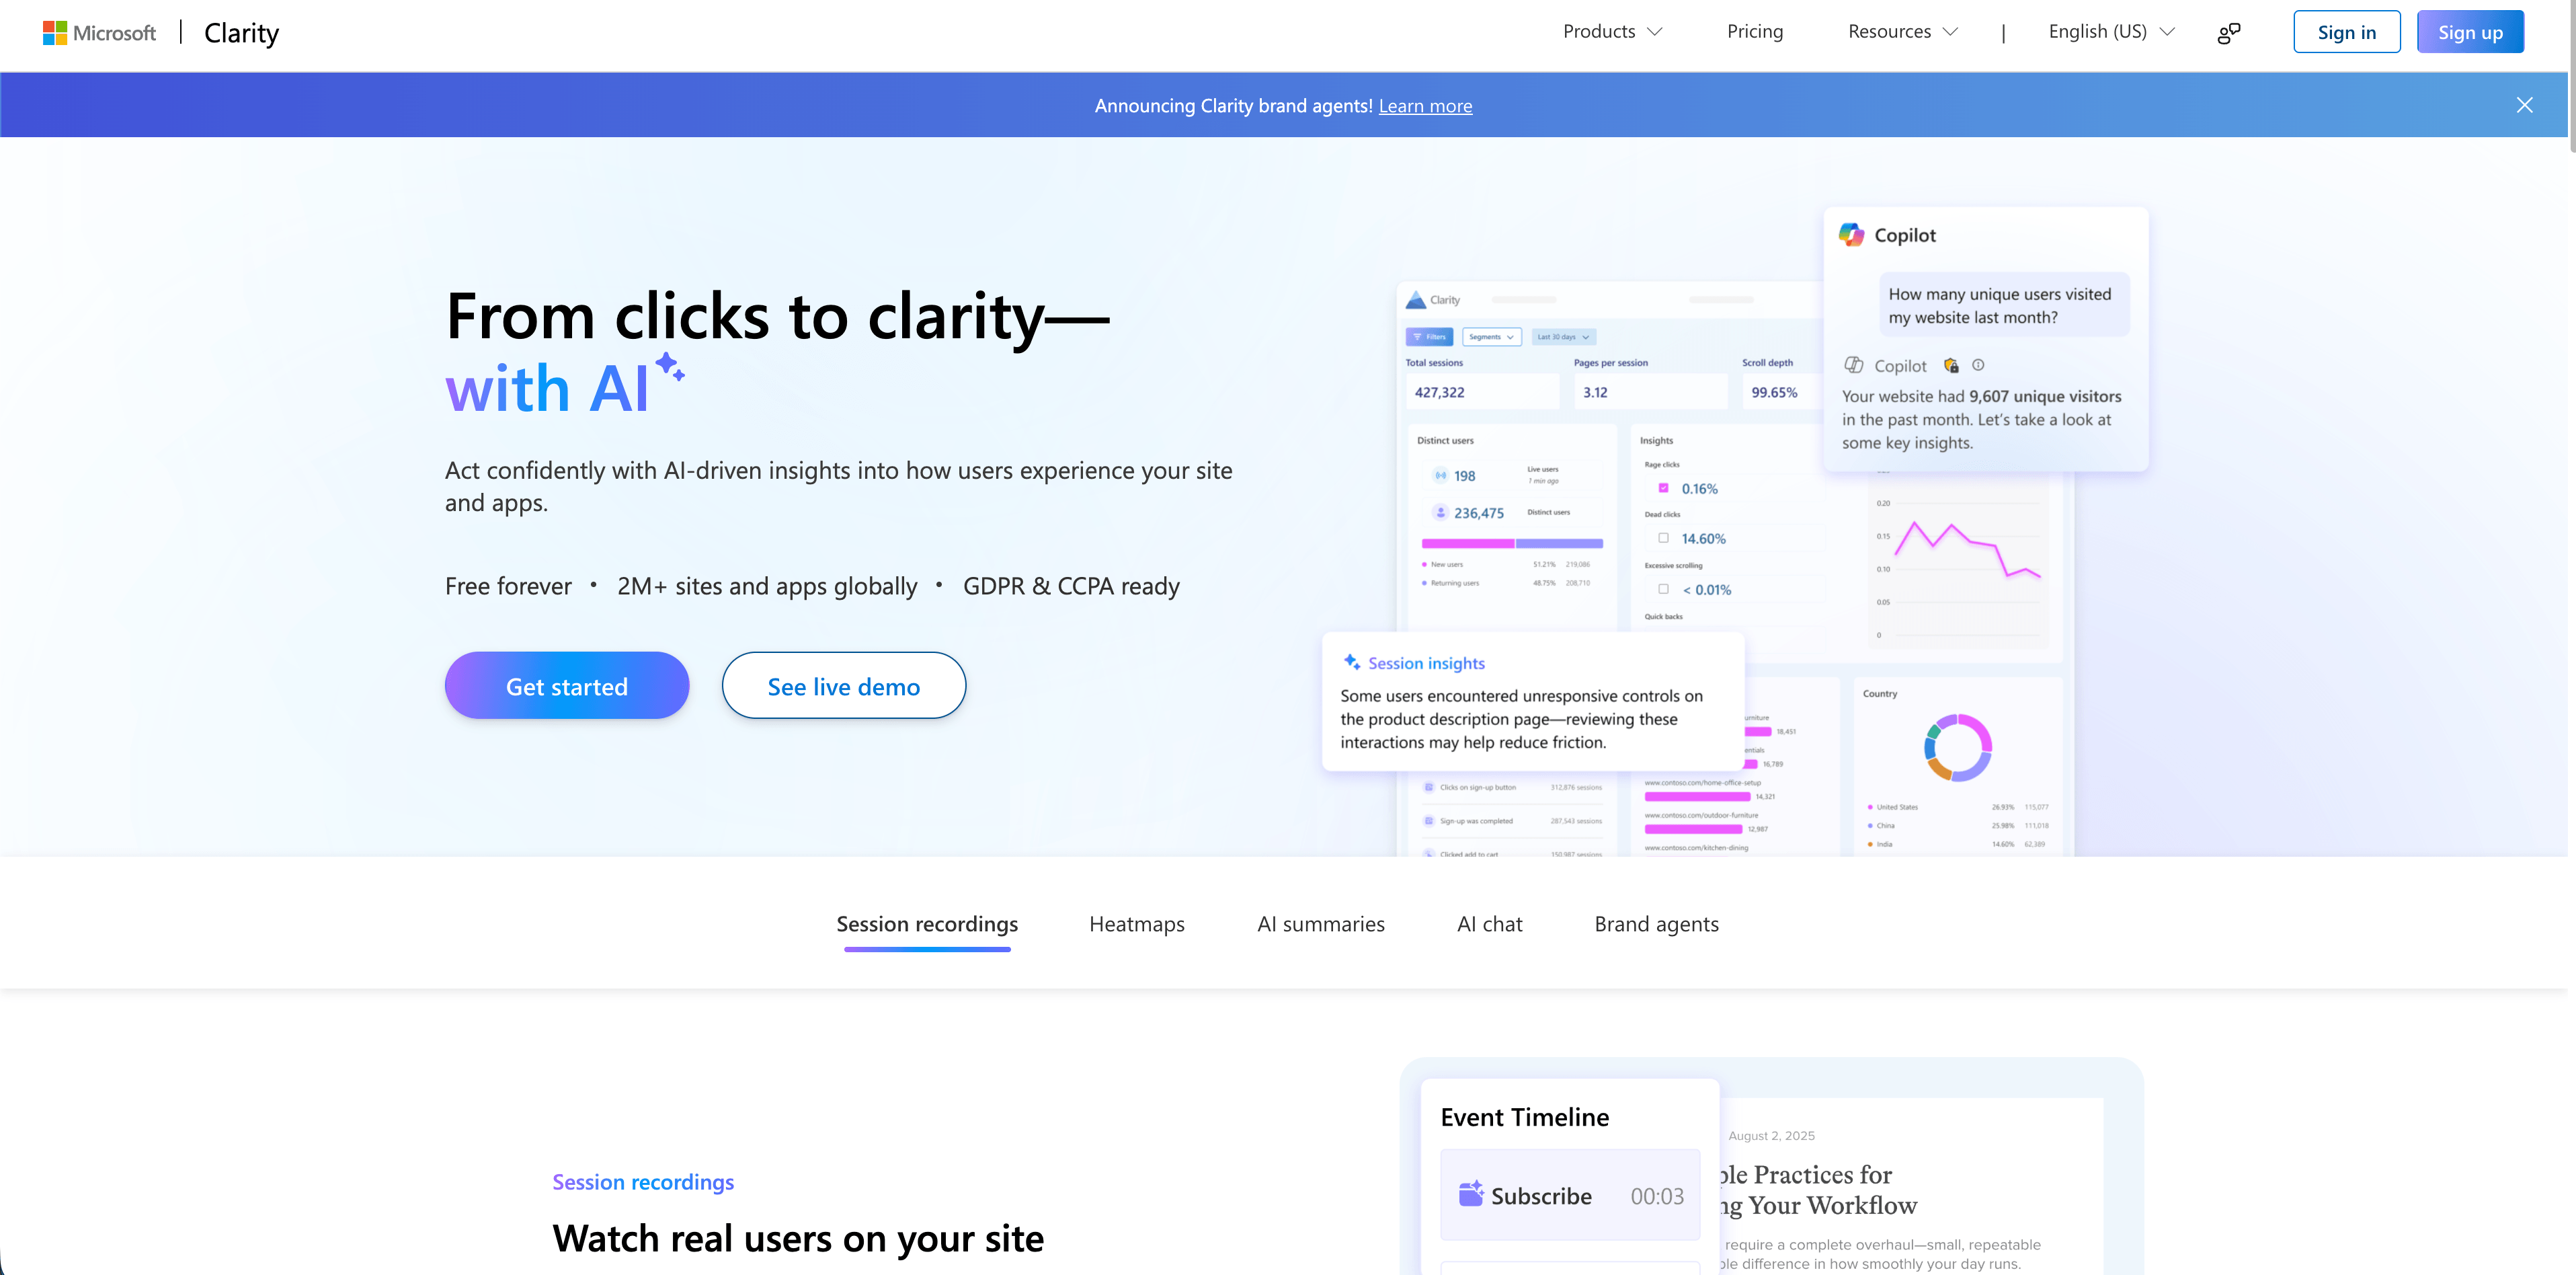This screenshot has width=2576, height=1275.
Task: Click the shield lock icon beside Copilot
Action: [x=1951, y=365]
